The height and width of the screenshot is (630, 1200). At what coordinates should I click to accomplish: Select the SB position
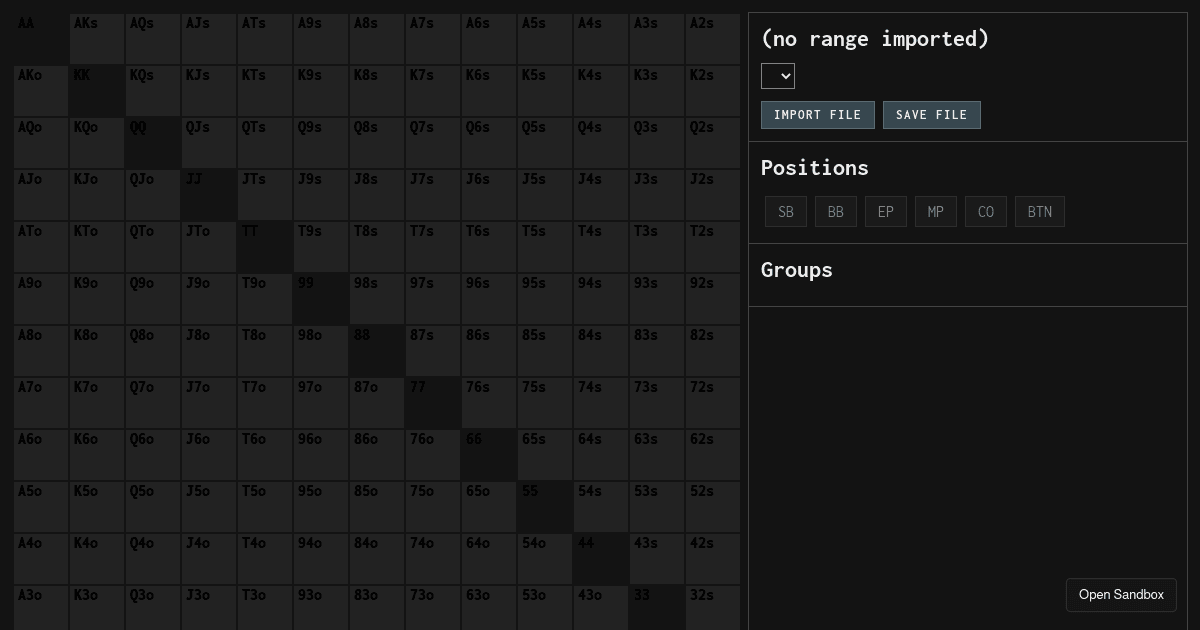(x=786, y=211)
